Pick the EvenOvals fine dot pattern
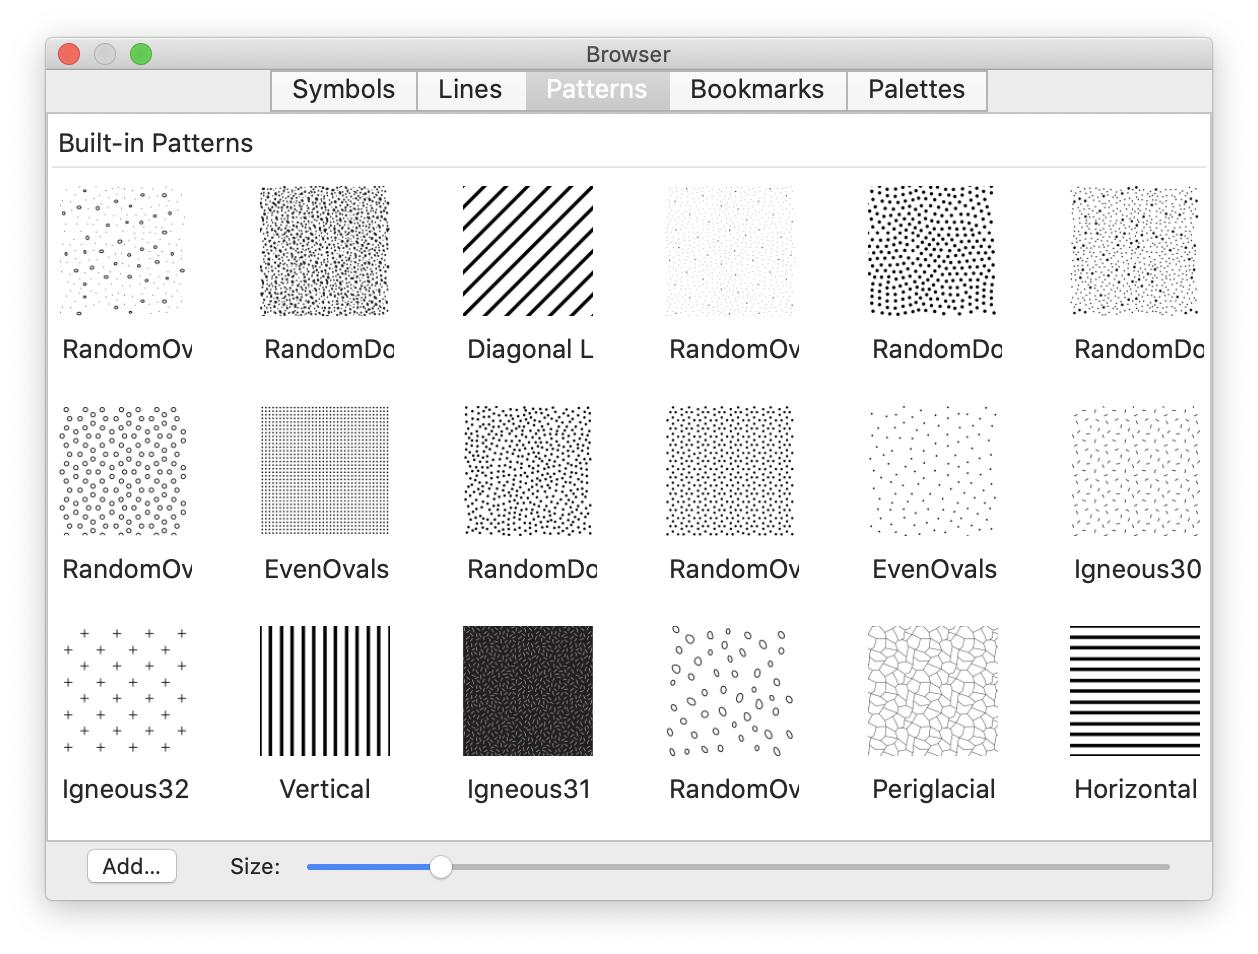 tap(325, 470)
